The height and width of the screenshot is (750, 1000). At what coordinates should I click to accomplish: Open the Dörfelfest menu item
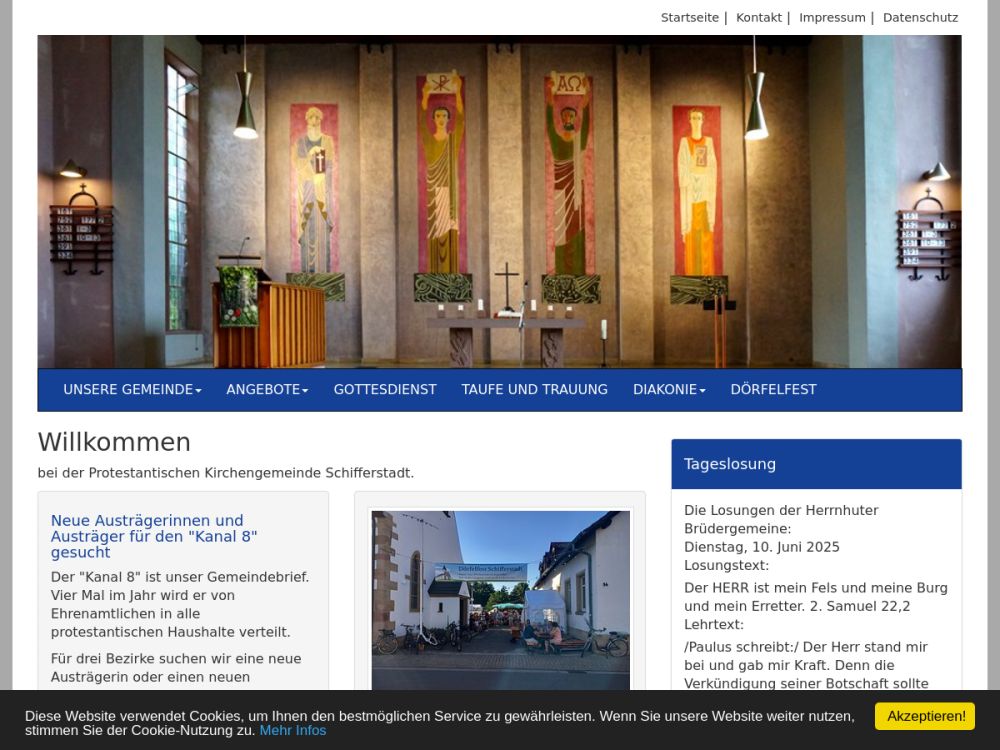773,390
